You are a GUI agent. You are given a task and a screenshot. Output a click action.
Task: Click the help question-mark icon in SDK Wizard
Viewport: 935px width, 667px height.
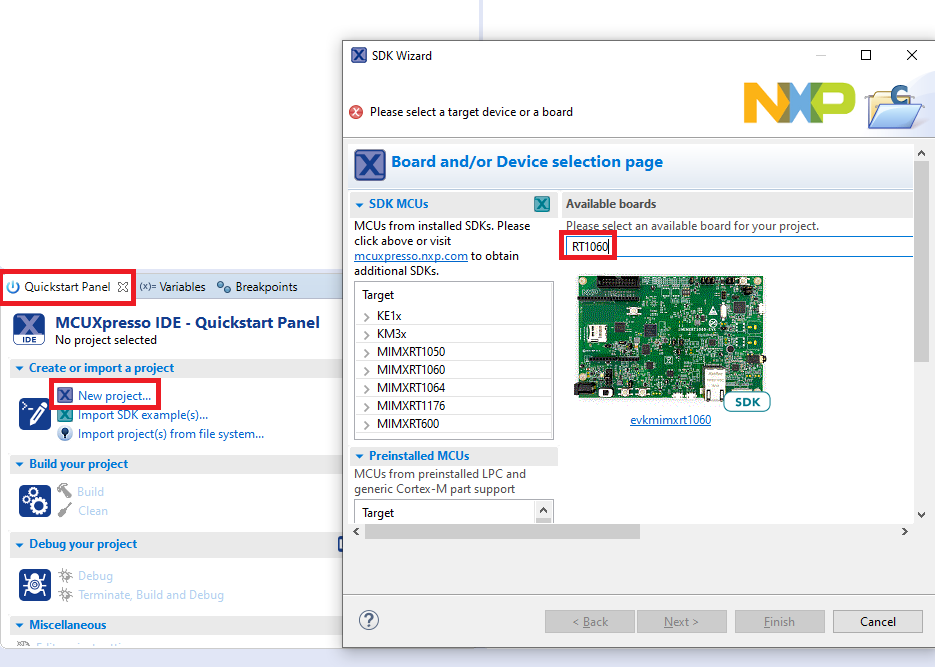368,620
